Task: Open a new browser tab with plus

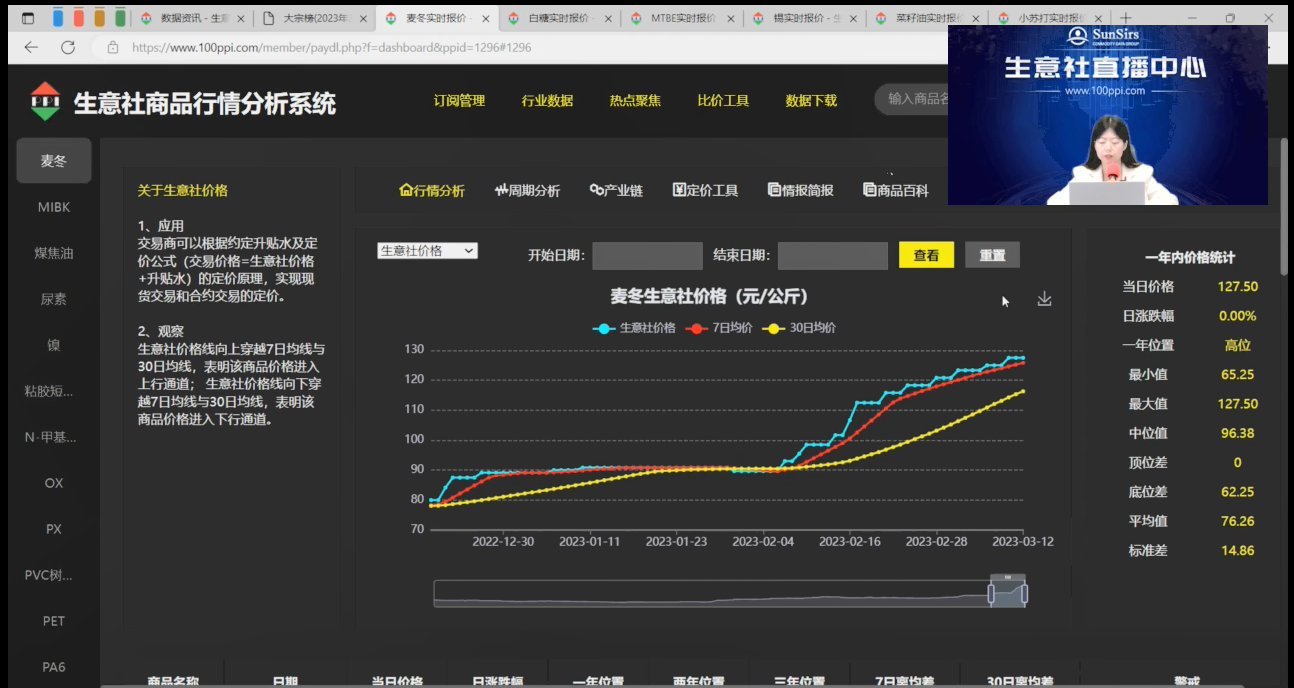Action: coord(1125,18)
